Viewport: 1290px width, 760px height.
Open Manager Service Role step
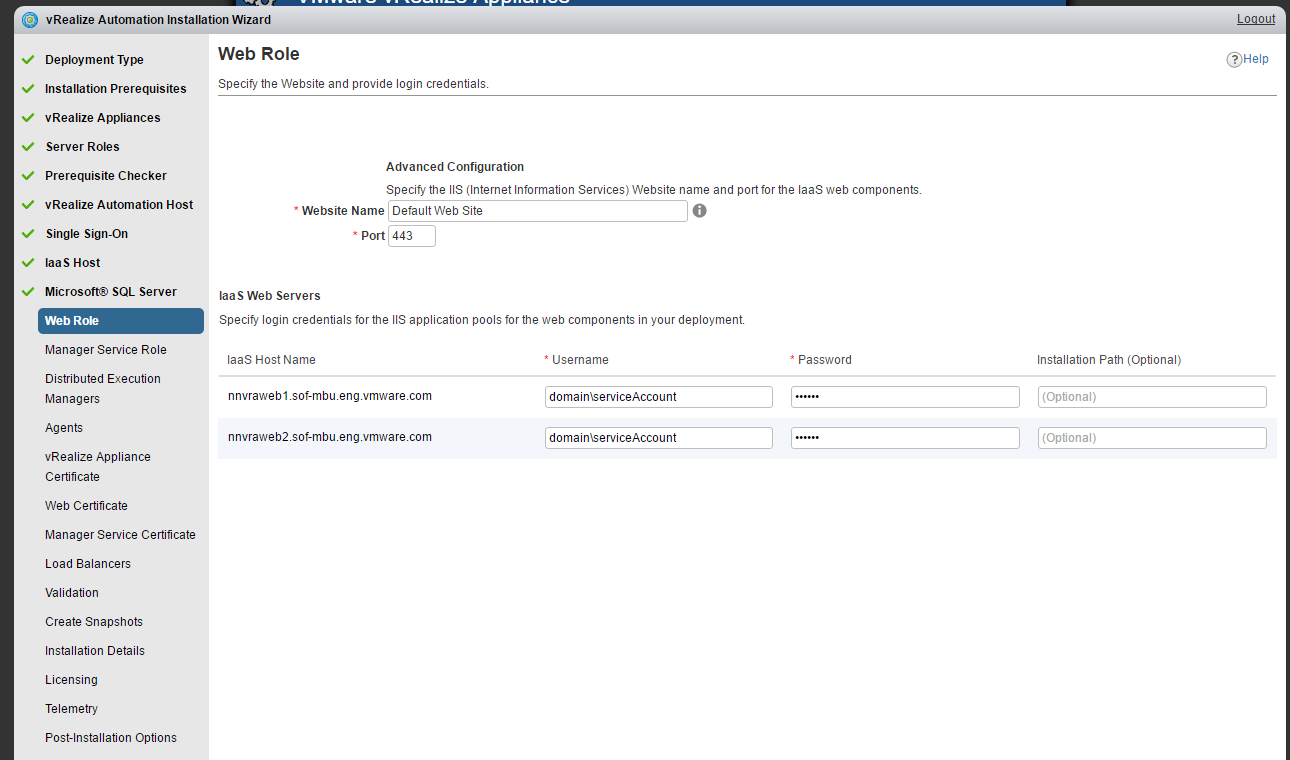tap(106, 350)
